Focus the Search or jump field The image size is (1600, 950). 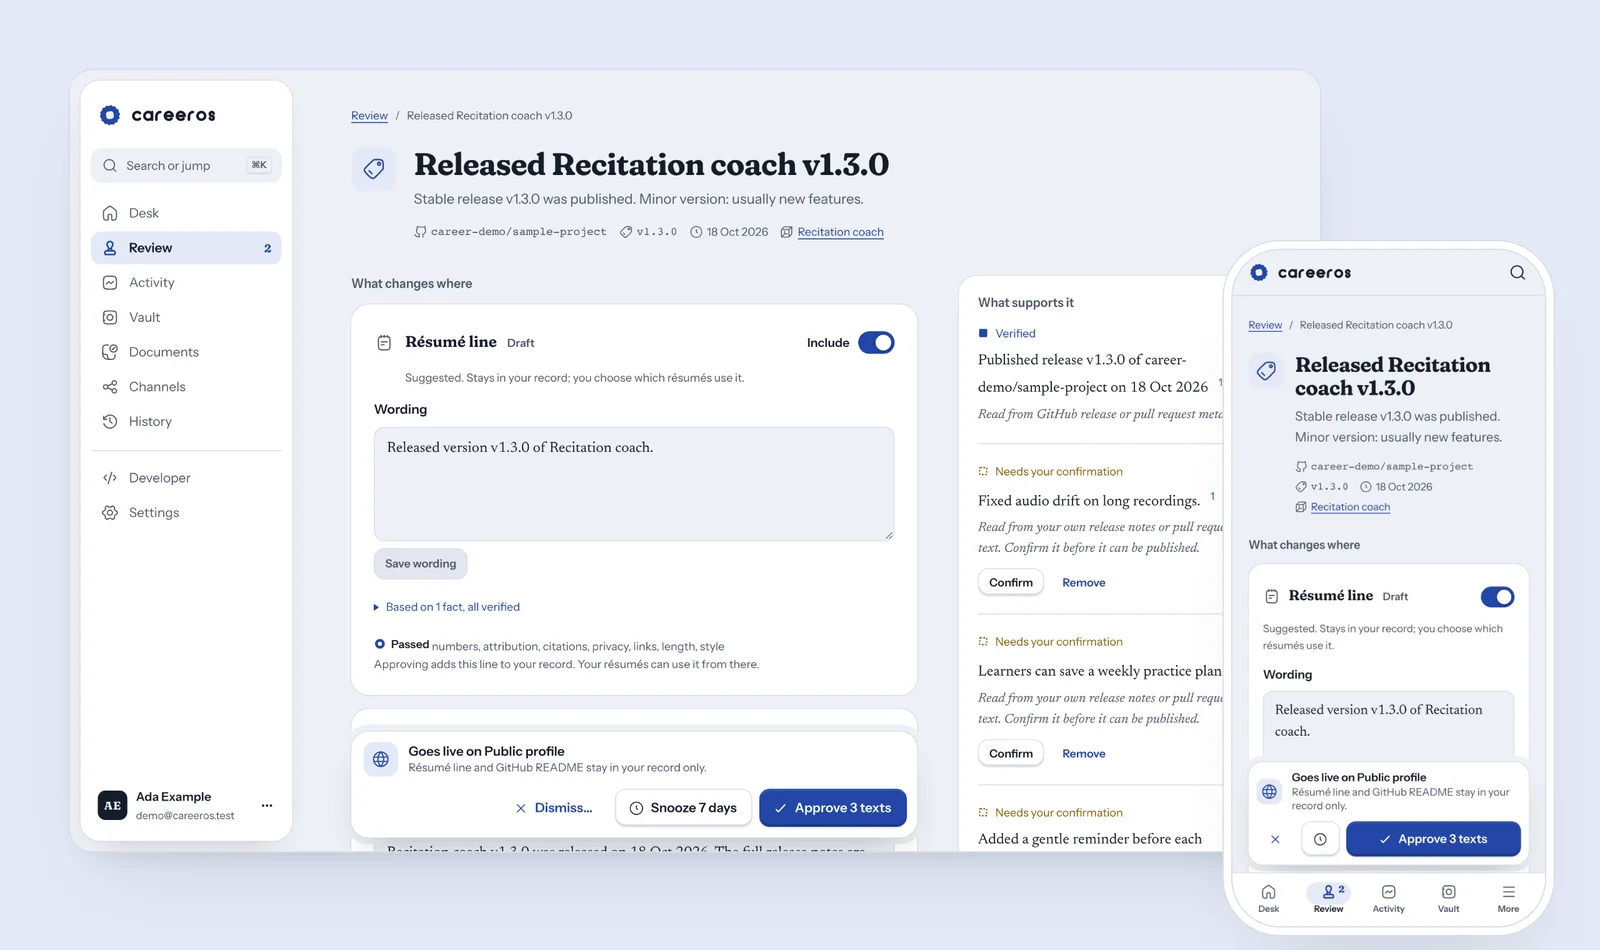186,166
